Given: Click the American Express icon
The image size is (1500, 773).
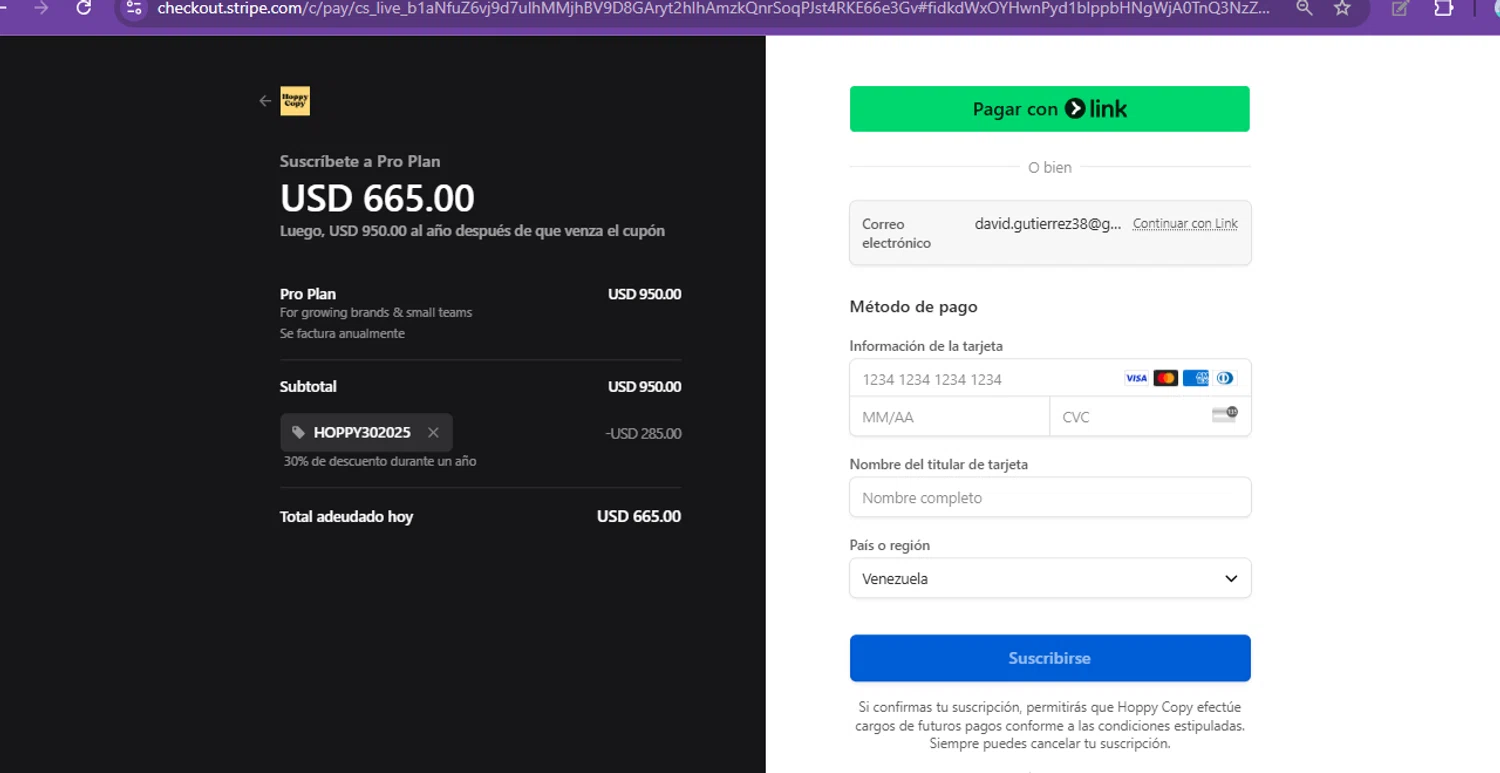Looking at the screenshot, I should [1195, 378].
